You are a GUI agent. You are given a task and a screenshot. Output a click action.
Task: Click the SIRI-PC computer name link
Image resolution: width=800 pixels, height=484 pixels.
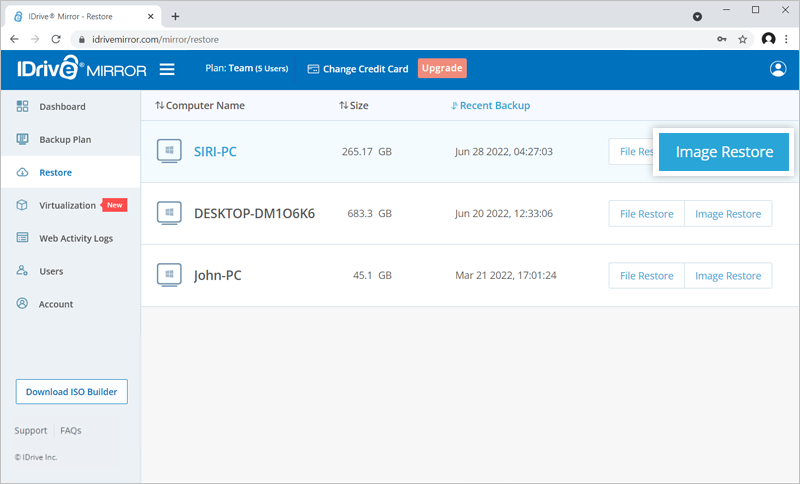coord(215,151)
